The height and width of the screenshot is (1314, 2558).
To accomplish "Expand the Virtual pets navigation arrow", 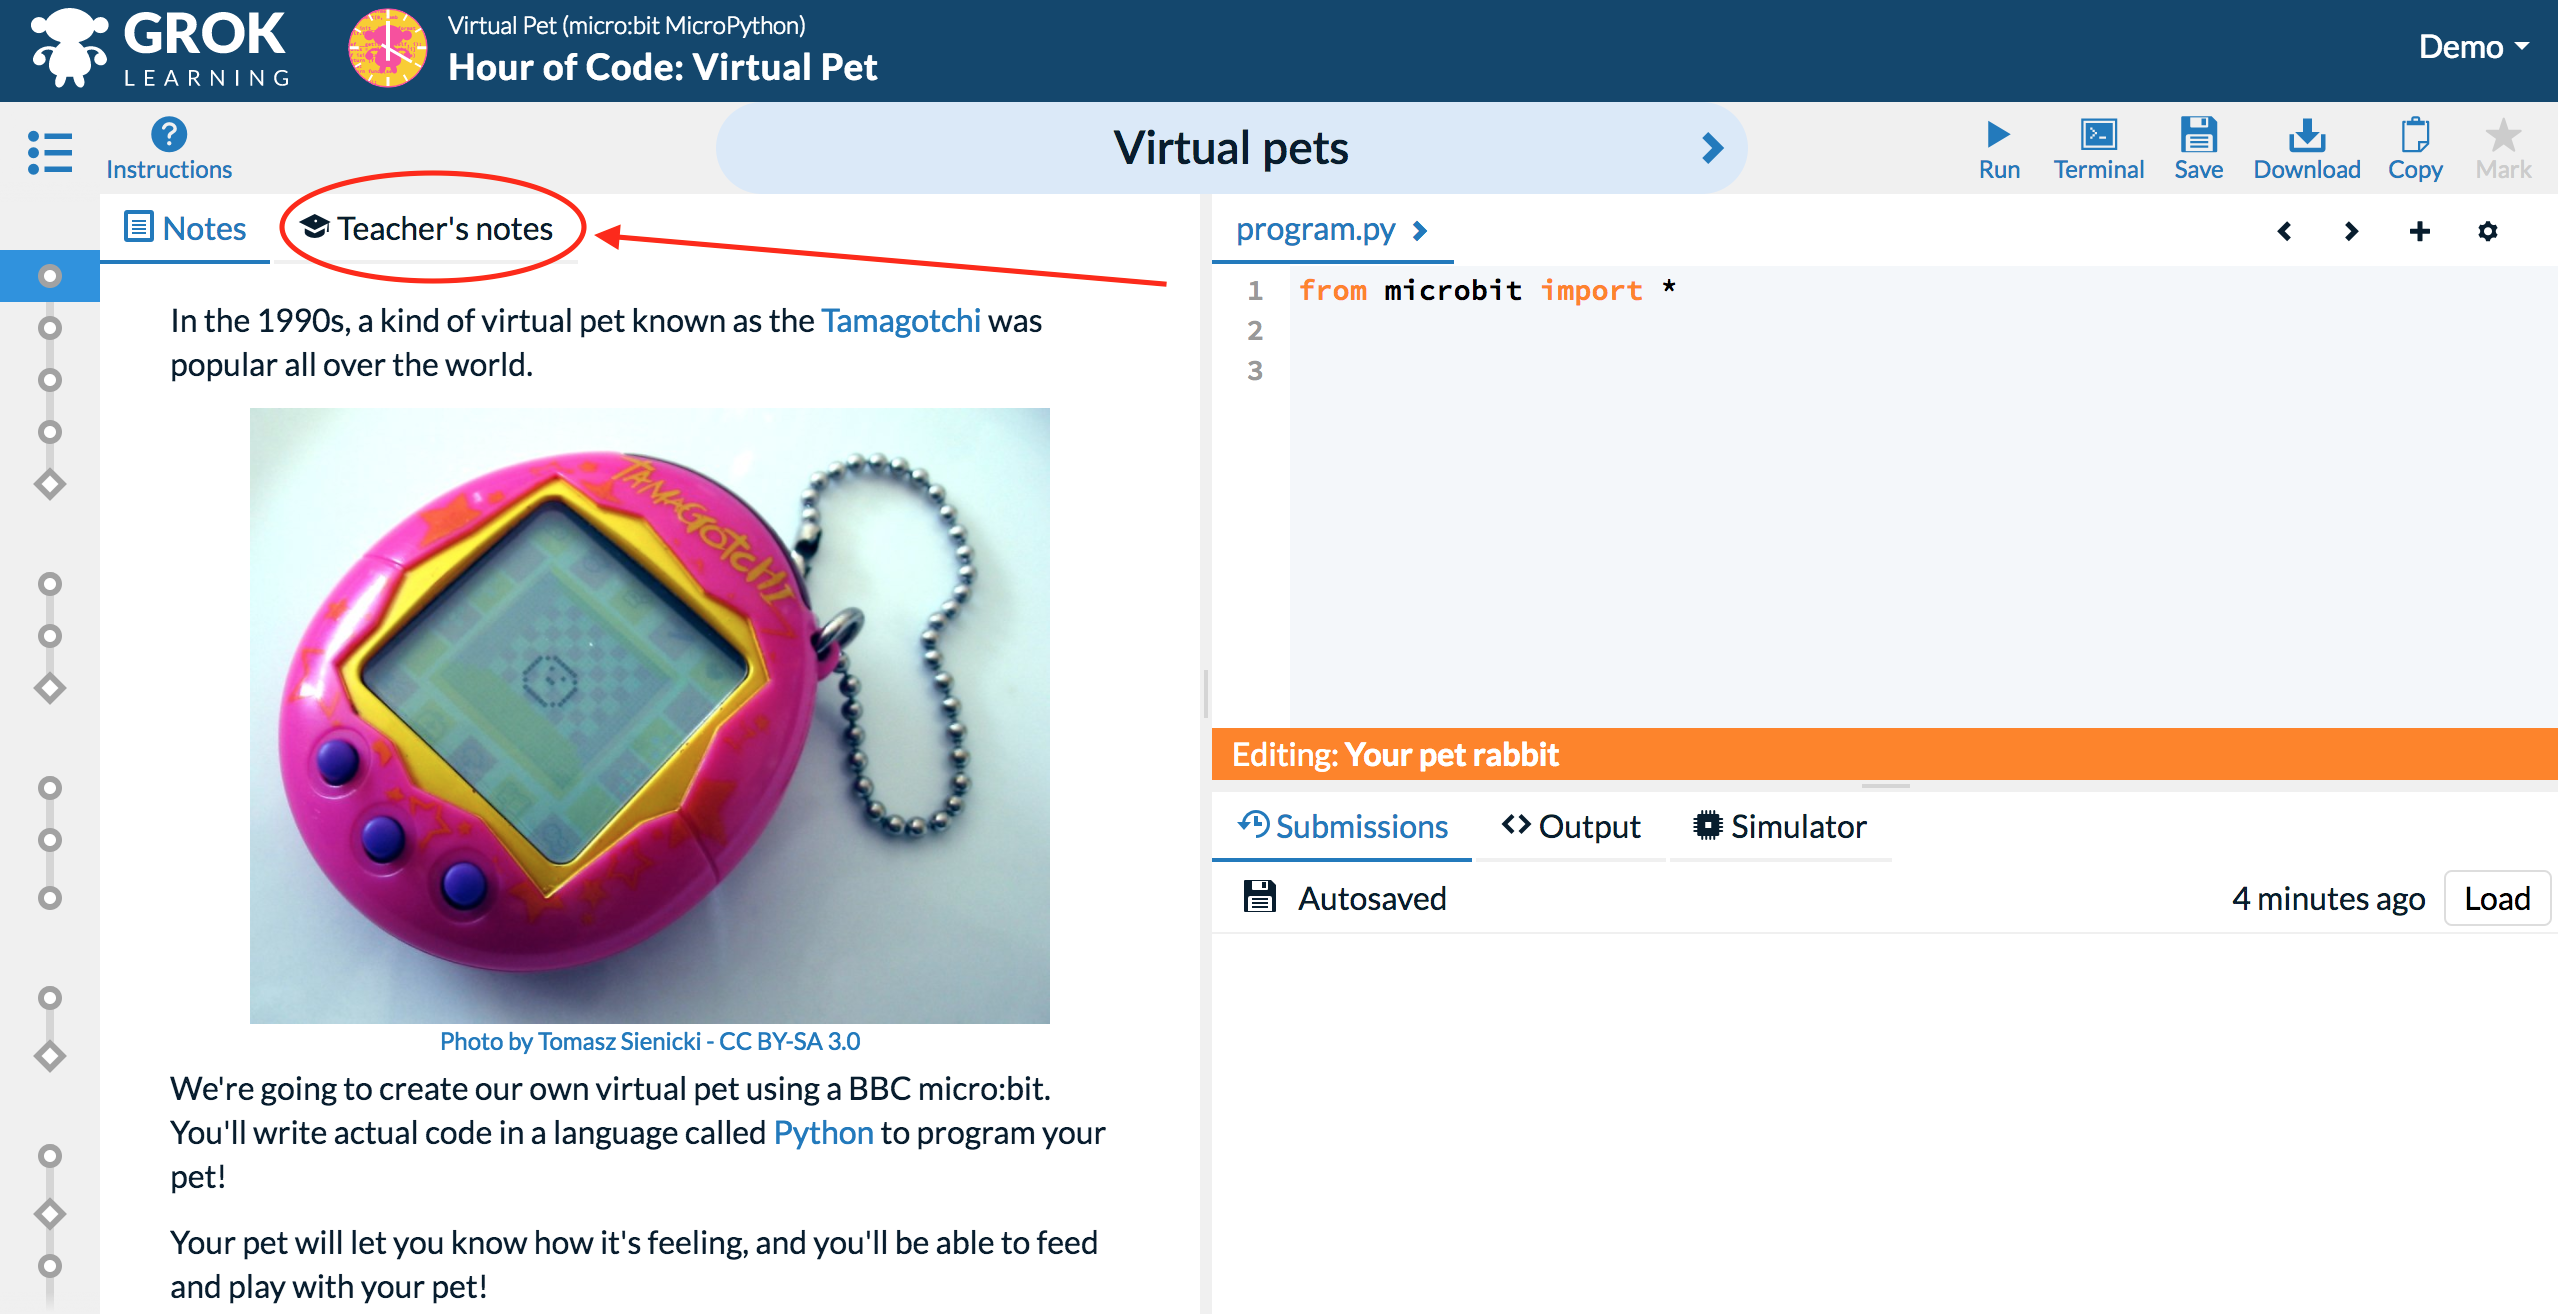I will pyautogui.click(x=1715, y=147).
